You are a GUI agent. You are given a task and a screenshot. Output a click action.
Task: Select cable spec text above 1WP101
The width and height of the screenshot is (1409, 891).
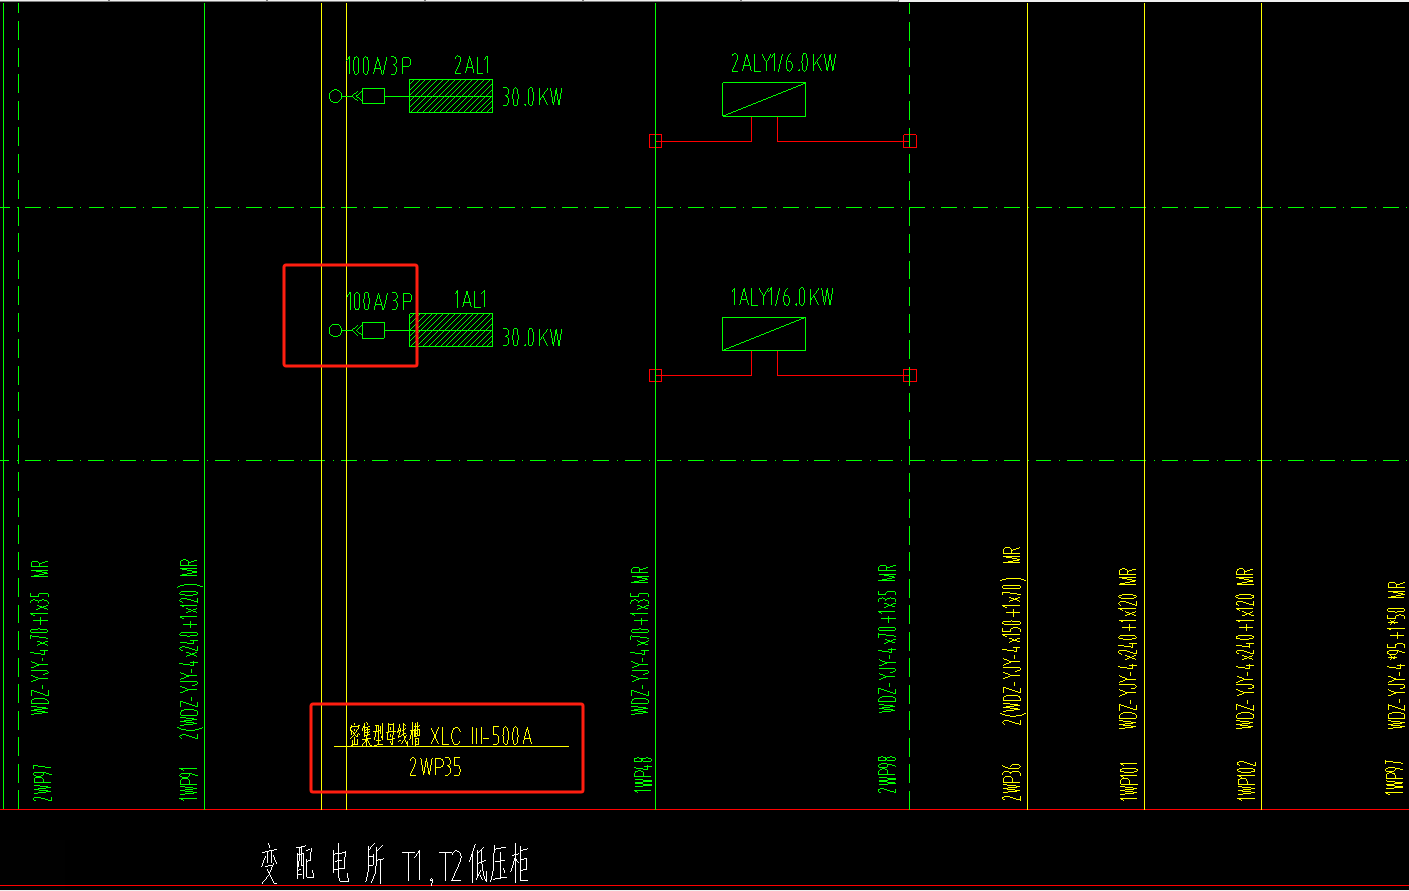point(1129,647)
